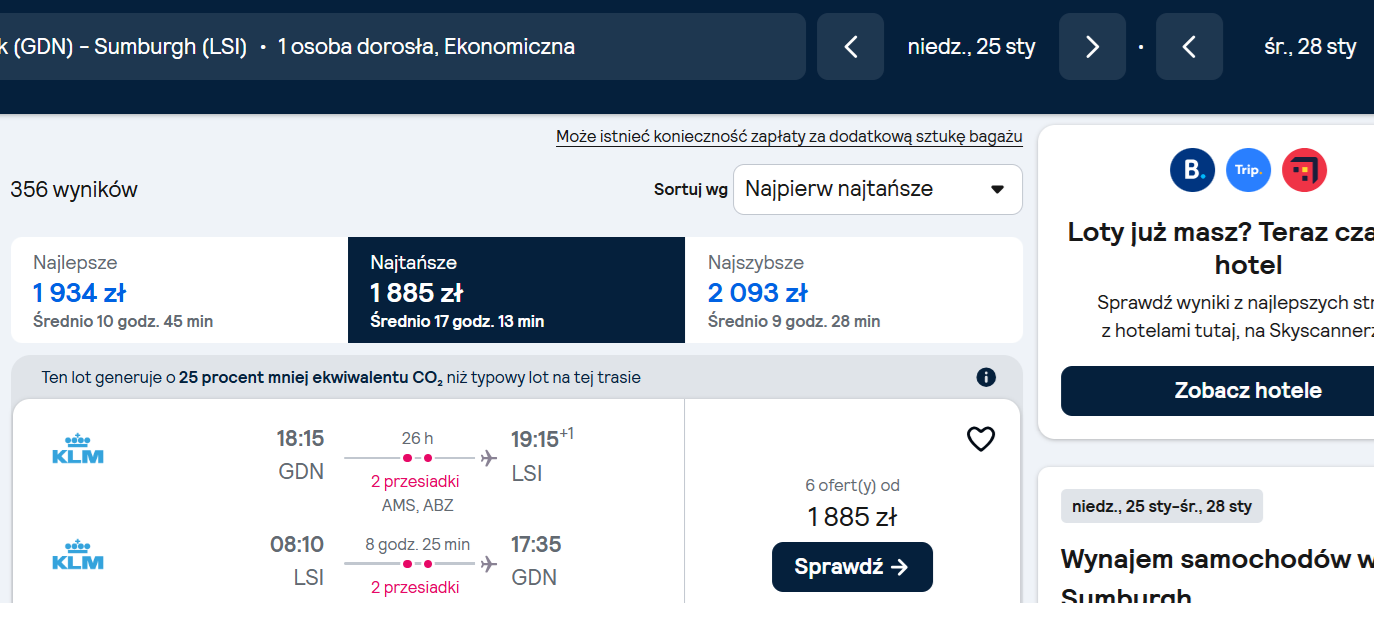Click the red hotel partner logo

click(1304, 170)
